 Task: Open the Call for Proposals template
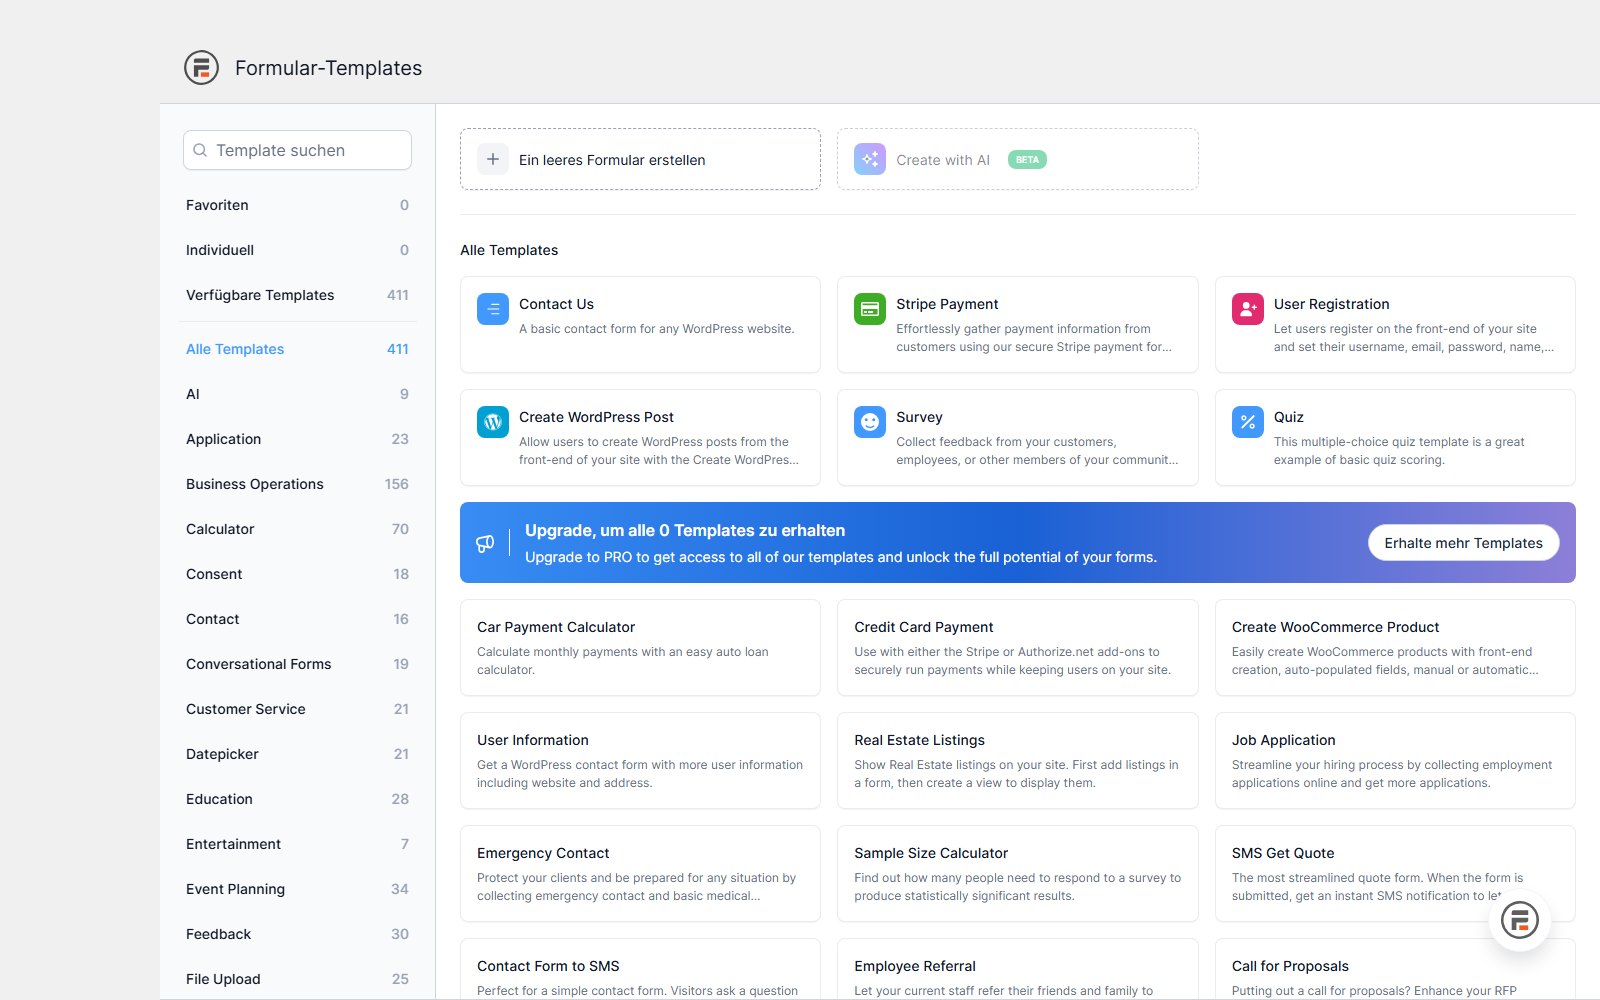click(1395, 969)
